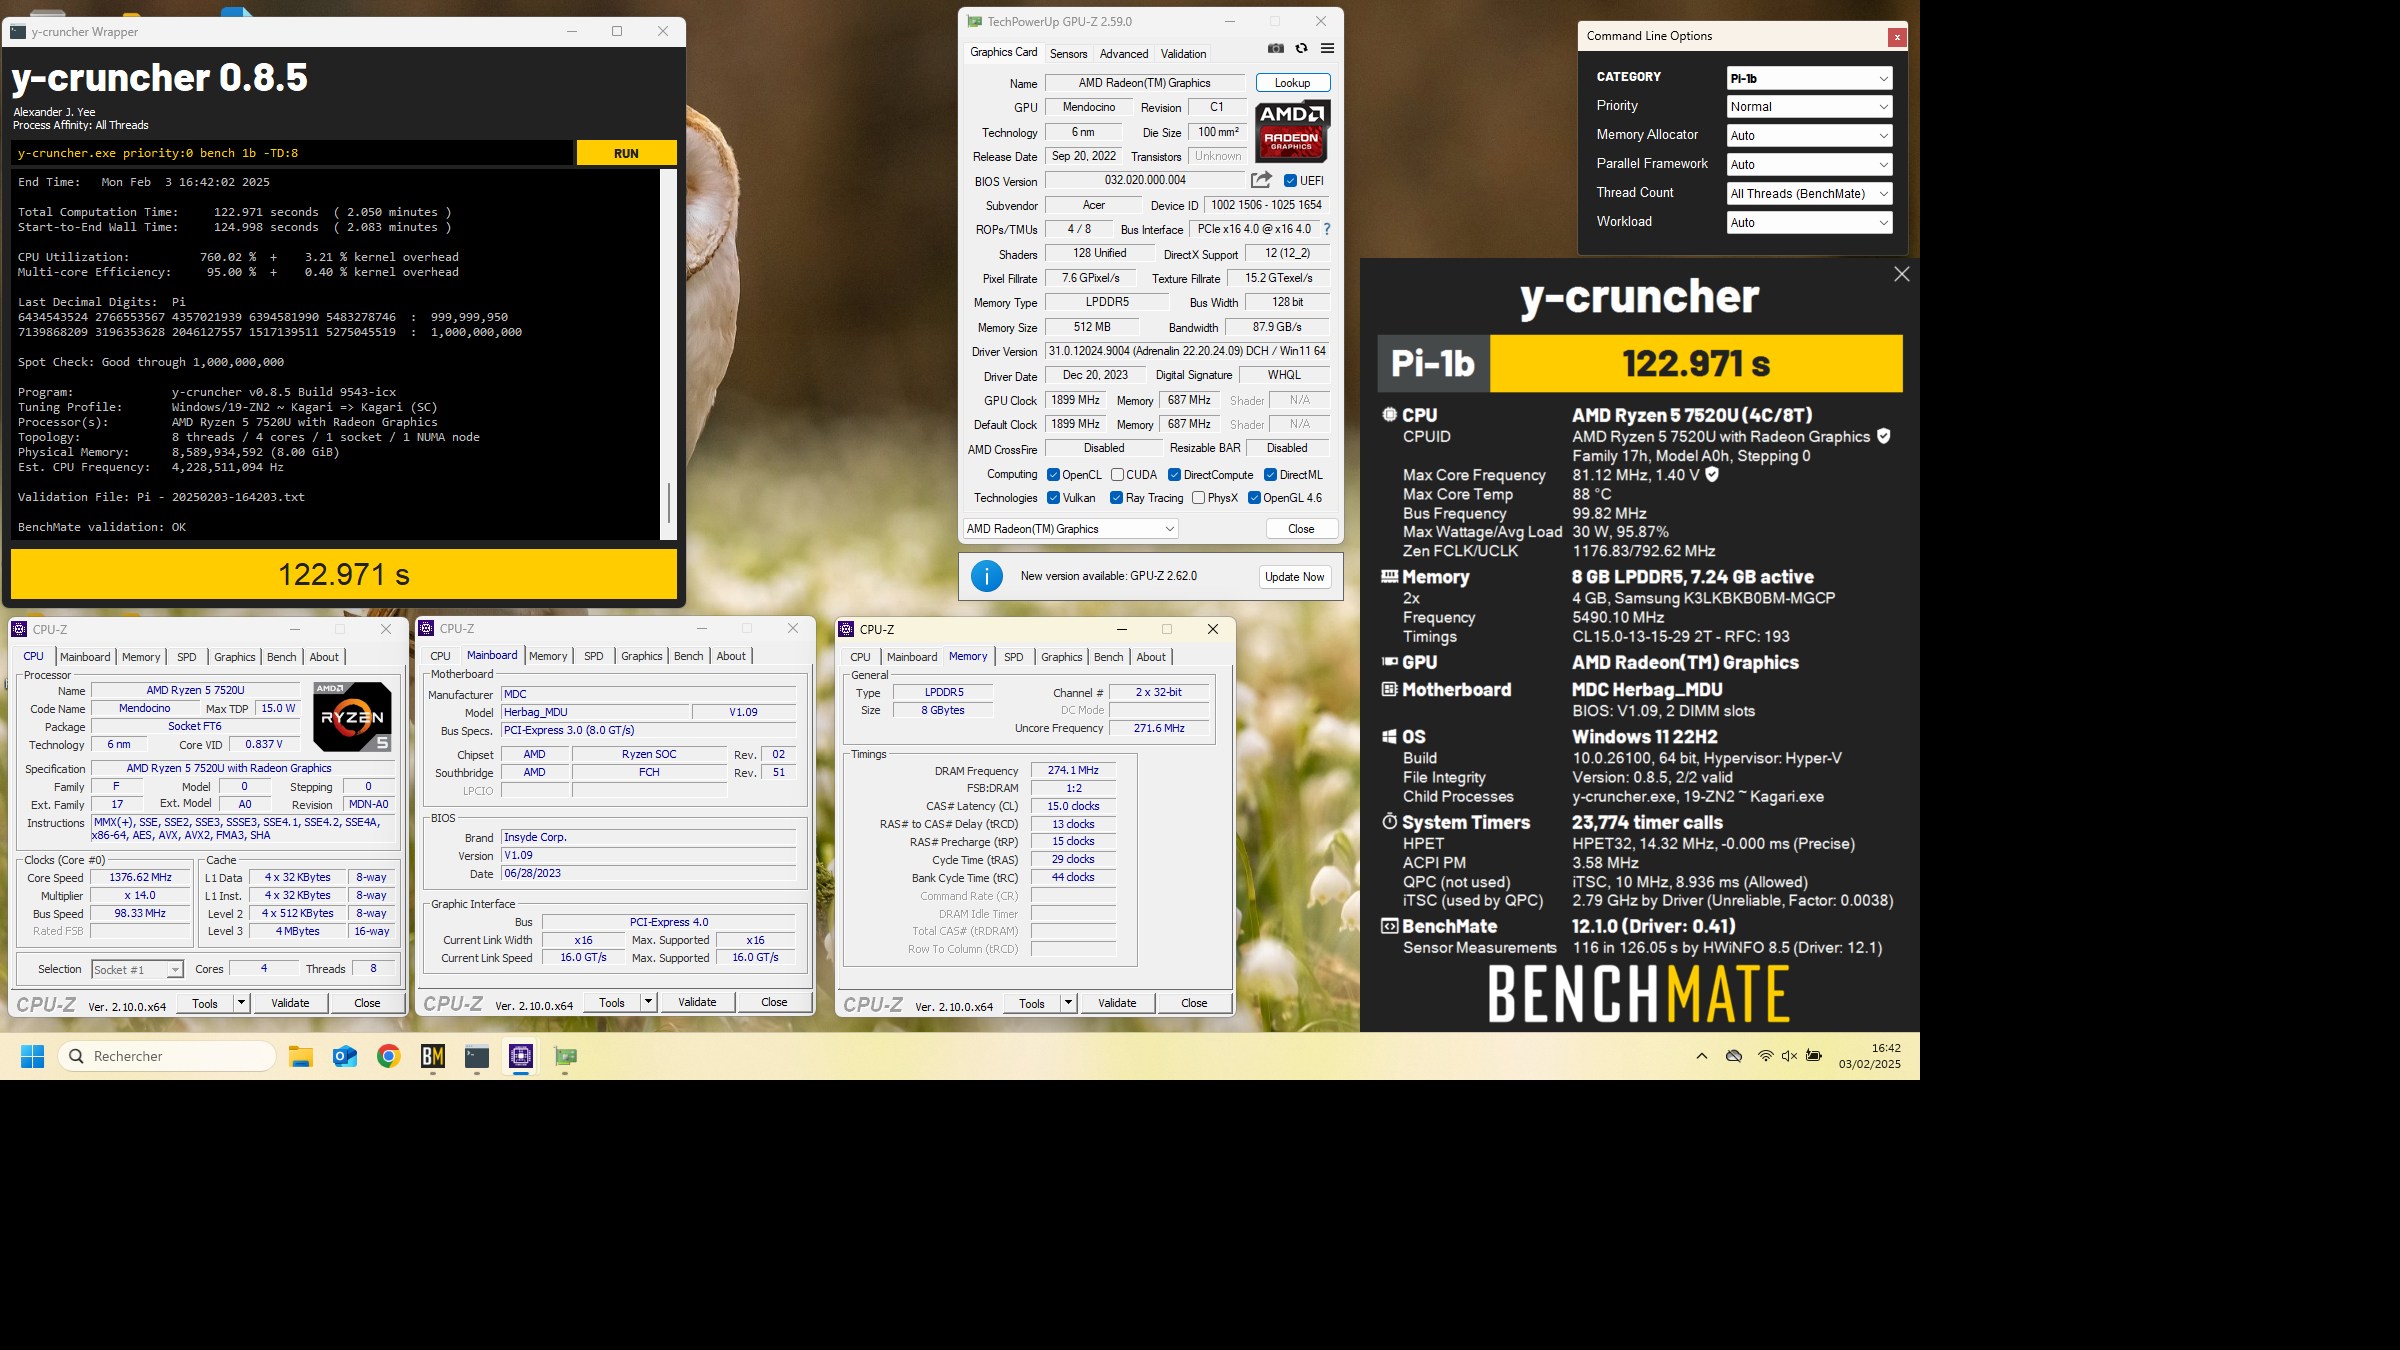Screen dimensions: 2400x1350
Task: Switch to the Advanced tab in GPU-Z
Action: [x=1124, y=54]
